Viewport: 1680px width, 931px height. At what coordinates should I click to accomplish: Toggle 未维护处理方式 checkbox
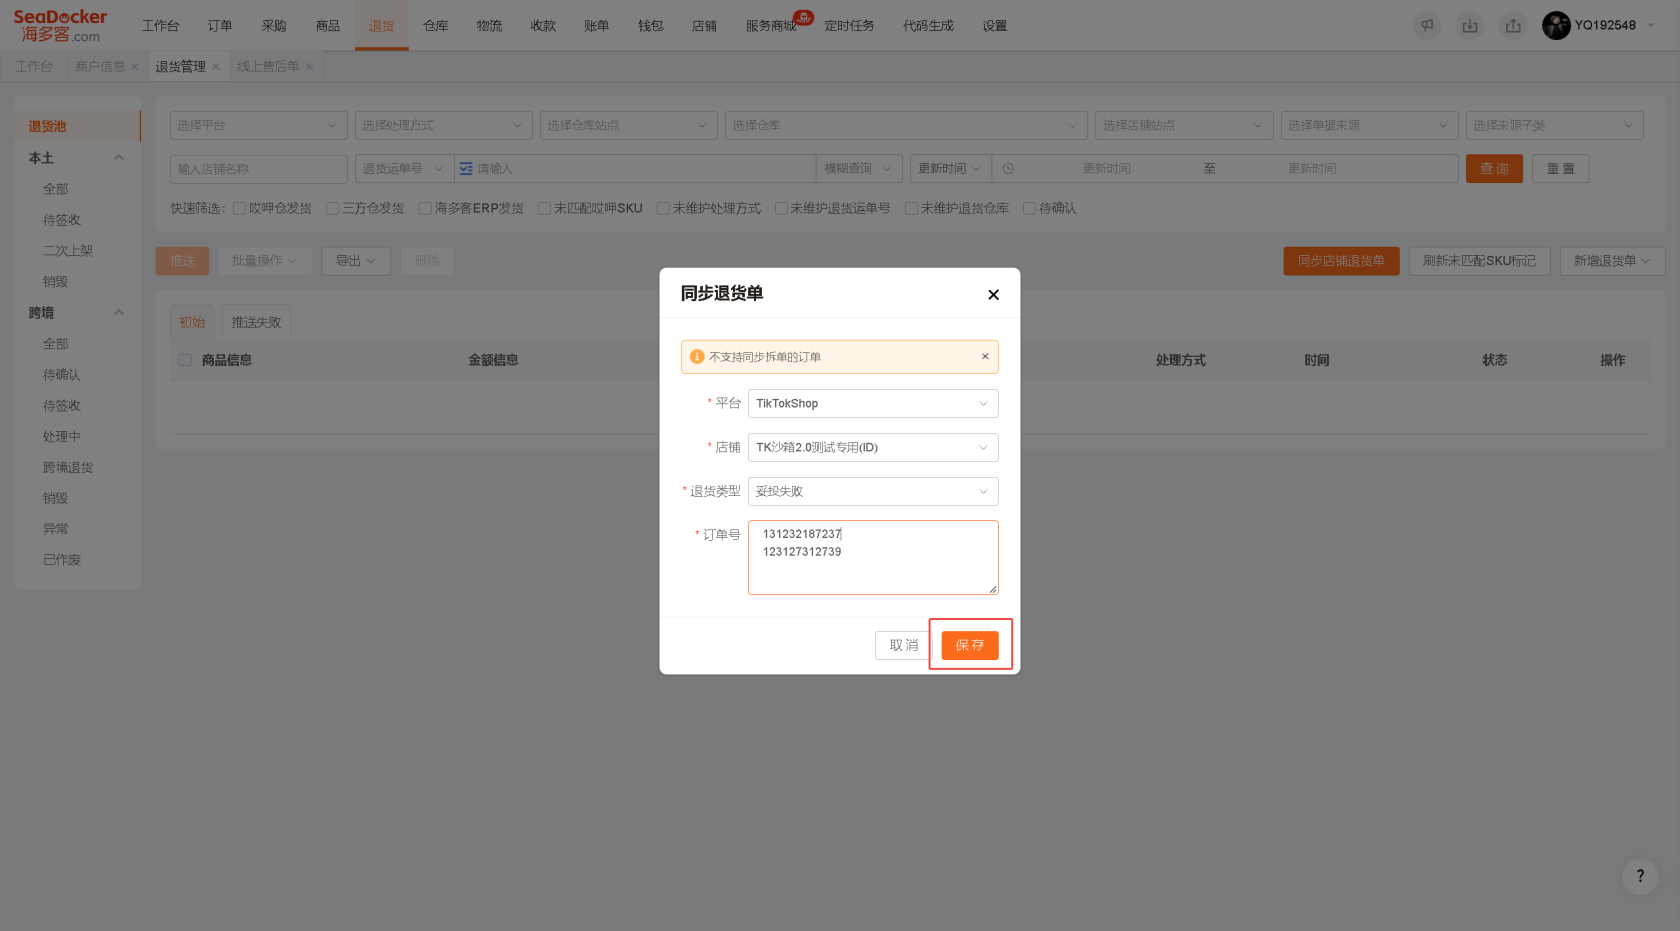click(663, 208)
